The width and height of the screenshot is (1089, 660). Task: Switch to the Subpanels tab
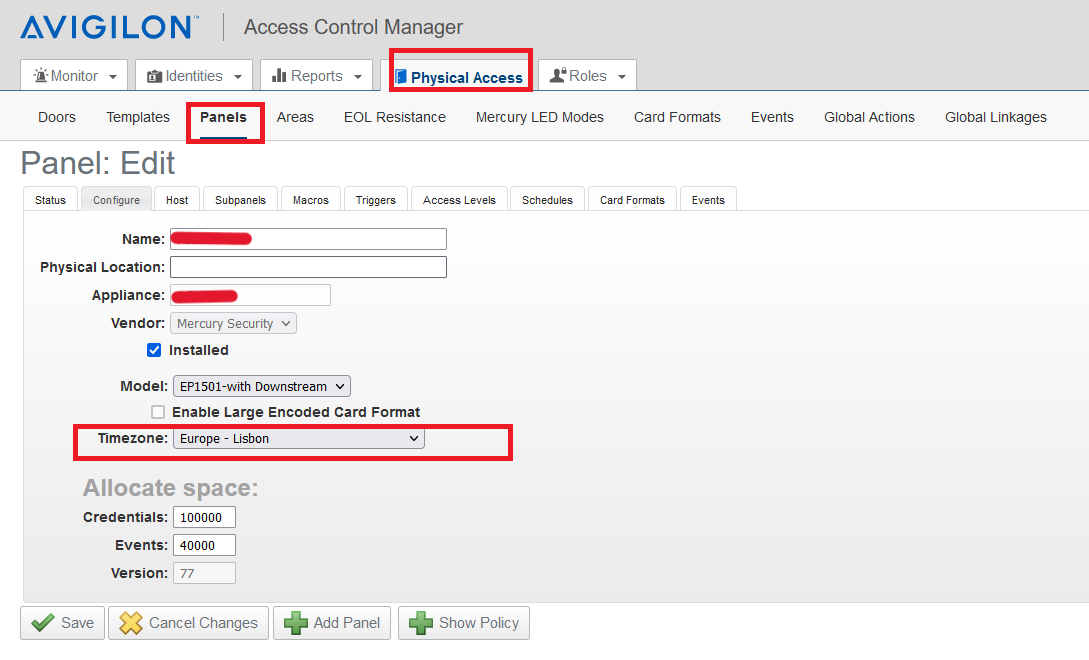240,200
